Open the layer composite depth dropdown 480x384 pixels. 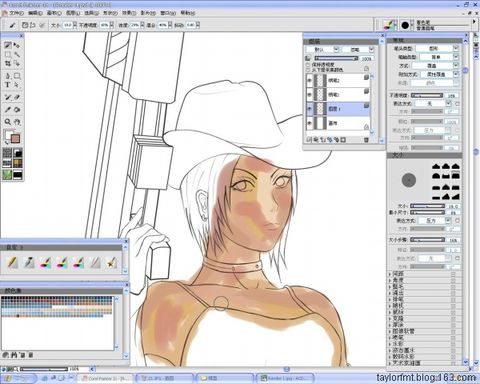pos(358,49)
